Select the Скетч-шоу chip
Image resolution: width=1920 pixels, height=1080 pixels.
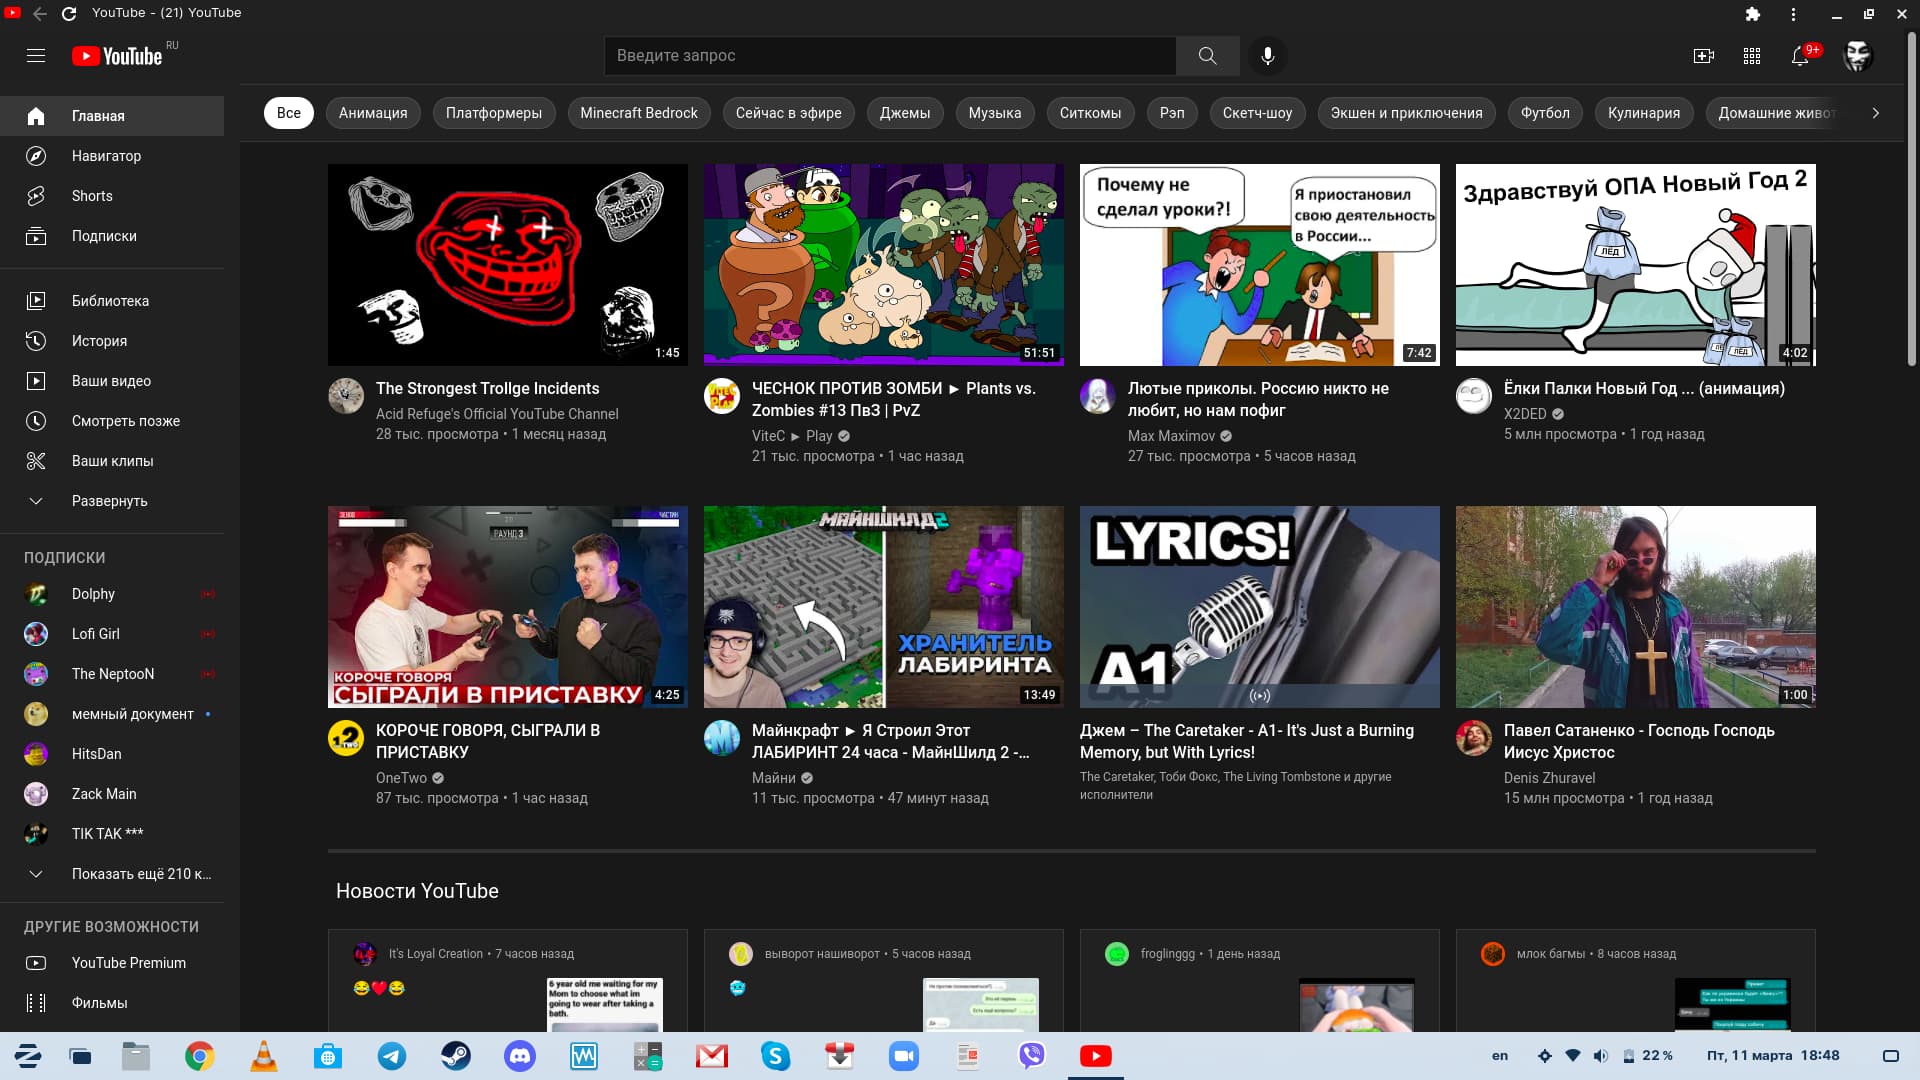tap(1257, 113)
